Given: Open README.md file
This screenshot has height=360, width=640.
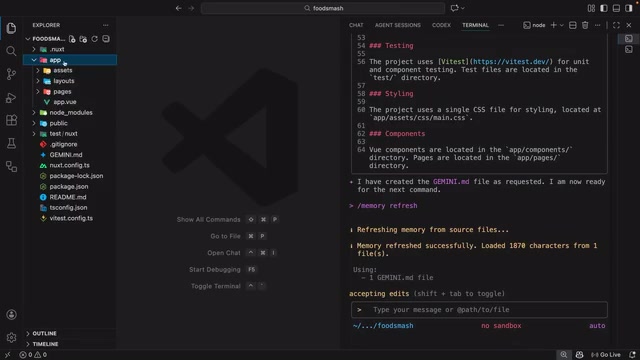Looking at the screenshot, I should pos(70,197).
